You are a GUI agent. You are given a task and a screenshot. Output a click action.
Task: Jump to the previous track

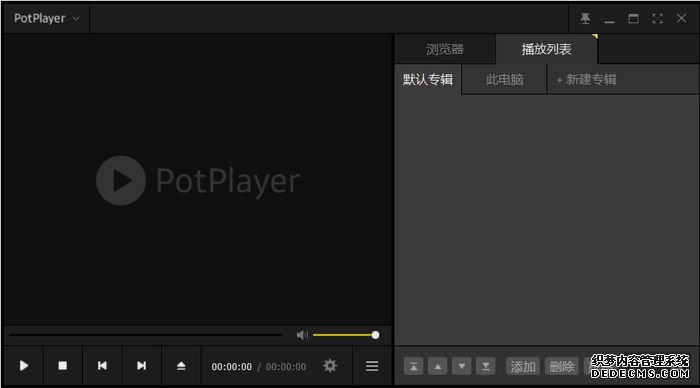[x=102, y=366]
